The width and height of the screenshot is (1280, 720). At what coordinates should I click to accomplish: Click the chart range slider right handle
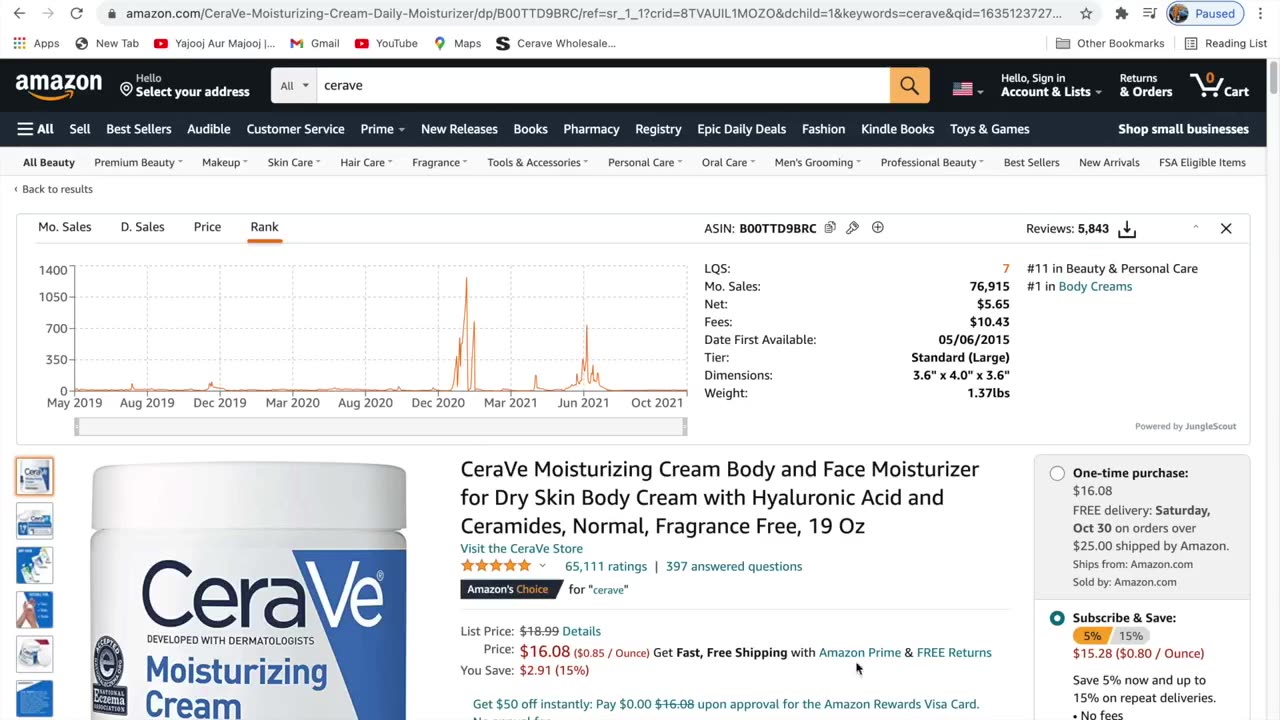685,427
